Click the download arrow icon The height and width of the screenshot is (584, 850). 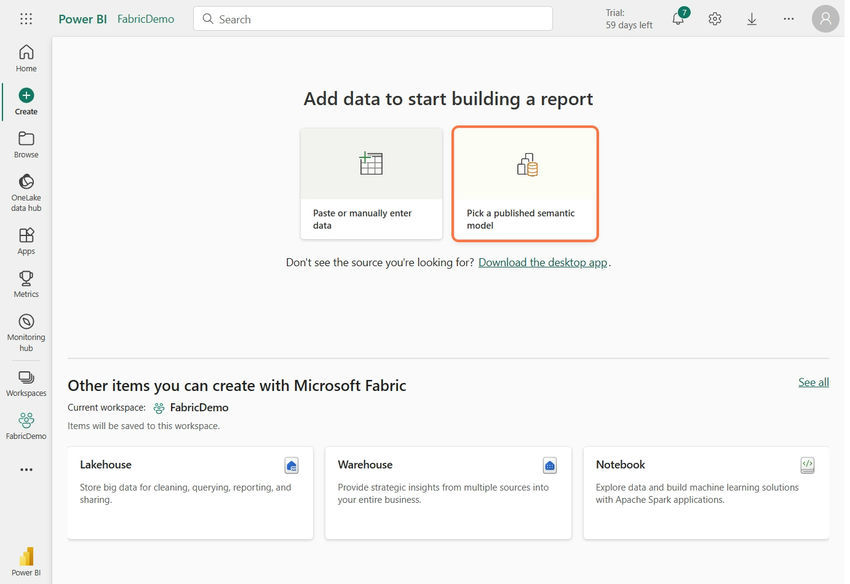(x=752, y=19)
